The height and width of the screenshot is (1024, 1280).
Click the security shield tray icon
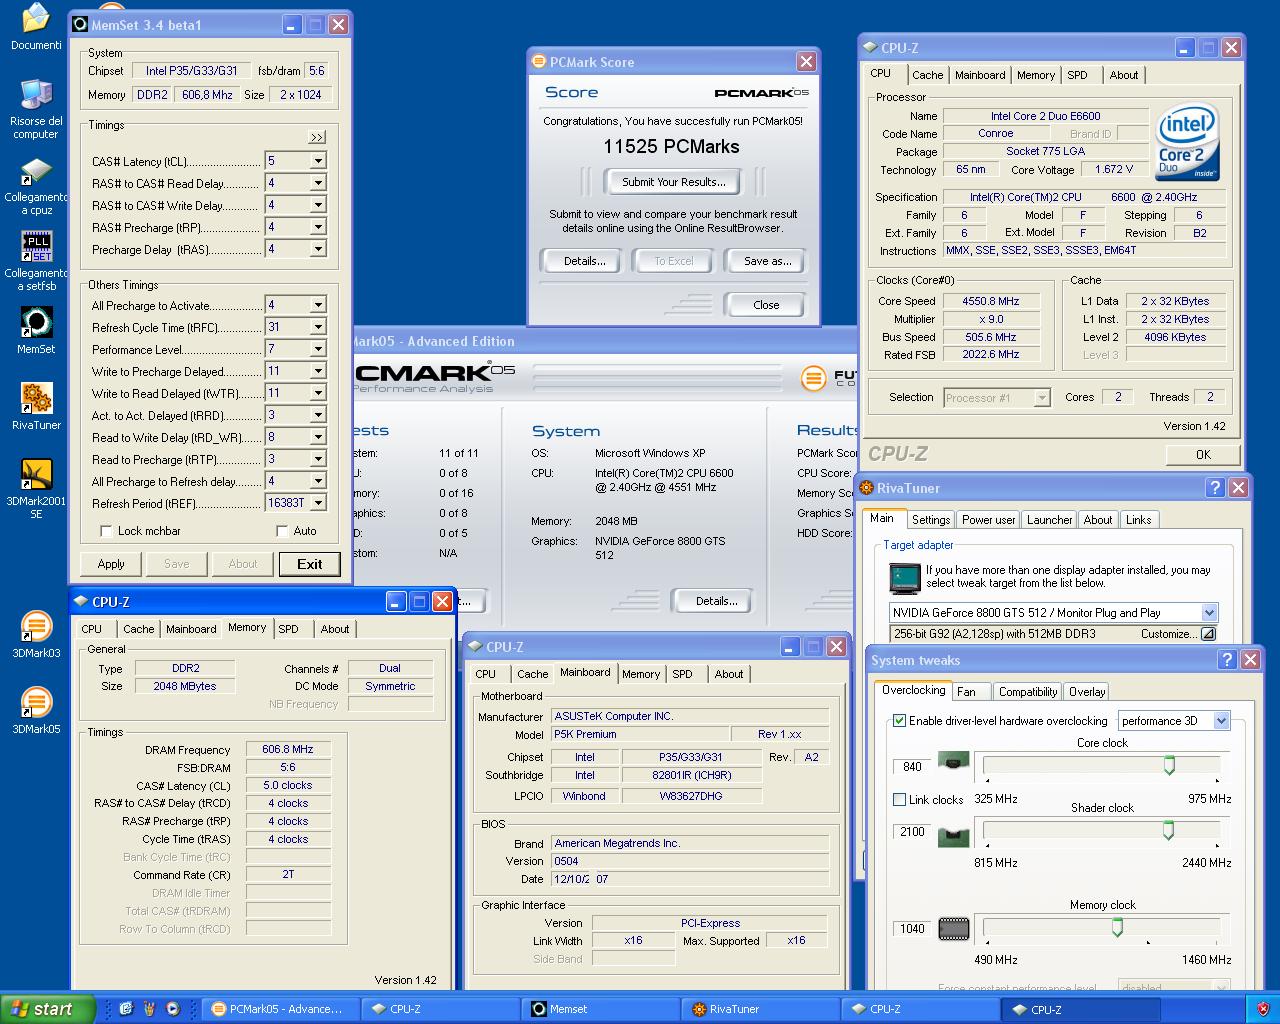1263,1009
